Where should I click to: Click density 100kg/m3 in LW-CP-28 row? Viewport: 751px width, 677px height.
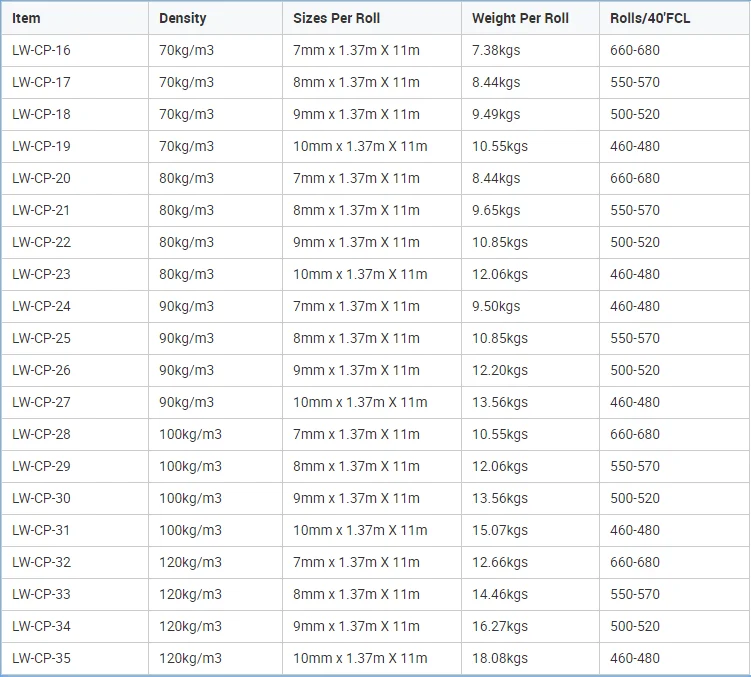[x=190, y=435]
